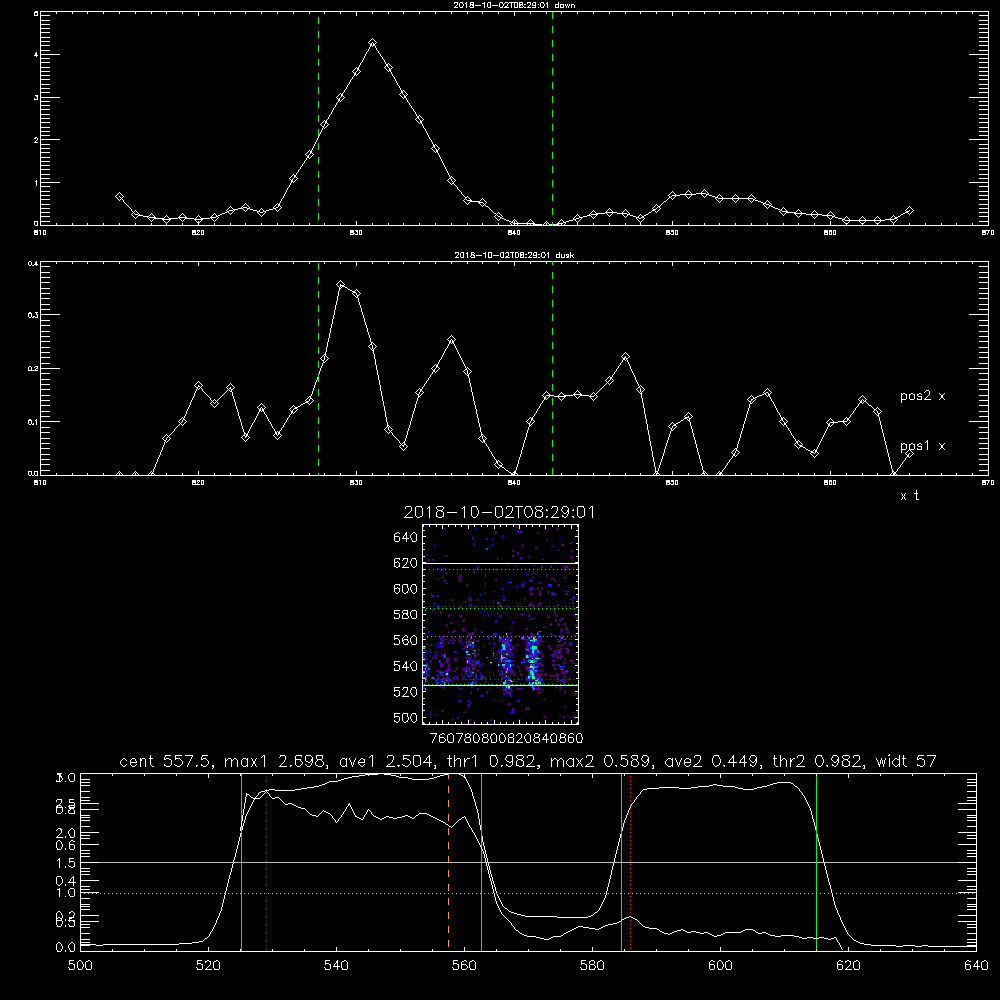Click the leftmost solid green line in the bottom plot
The width and height of the screenshot is (1000, 1000).
242,861
